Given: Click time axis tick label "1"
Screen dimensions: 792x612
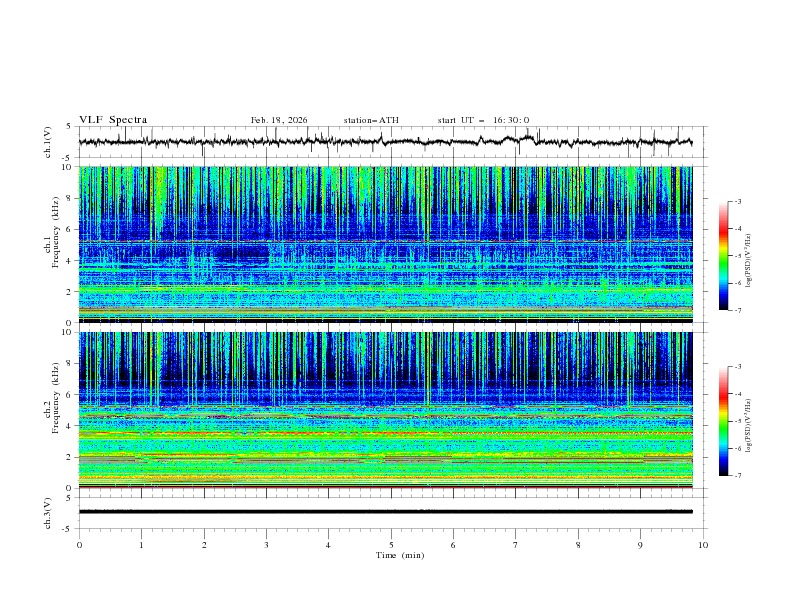Looking at the screenshot, I should pyautogui.click(x=141, y=545).
